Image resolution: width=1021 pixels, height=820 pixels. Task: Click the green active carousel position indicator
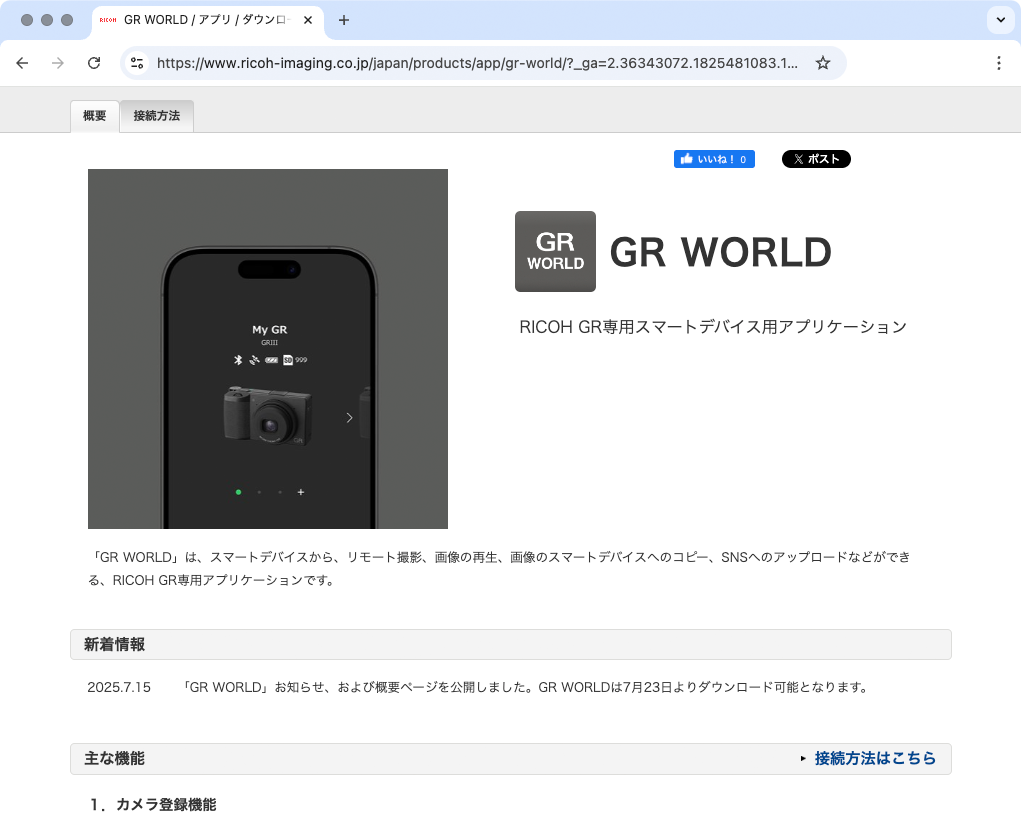tap(238, 492)
